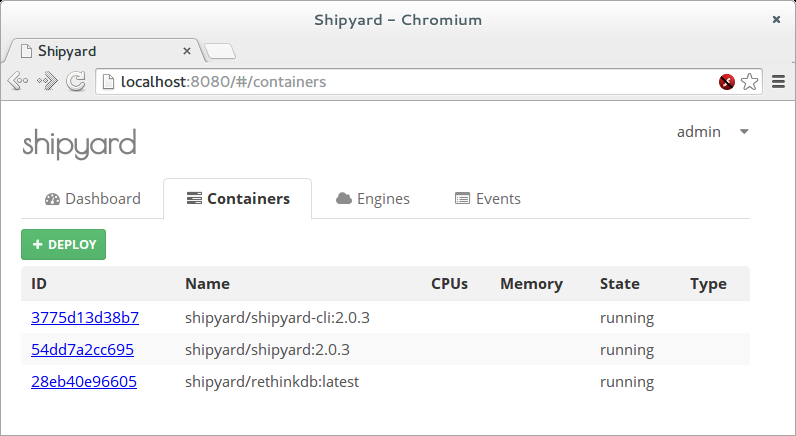Bookmark this page with the star icon
Screen dimensions: 796x436
coord(750,82)
